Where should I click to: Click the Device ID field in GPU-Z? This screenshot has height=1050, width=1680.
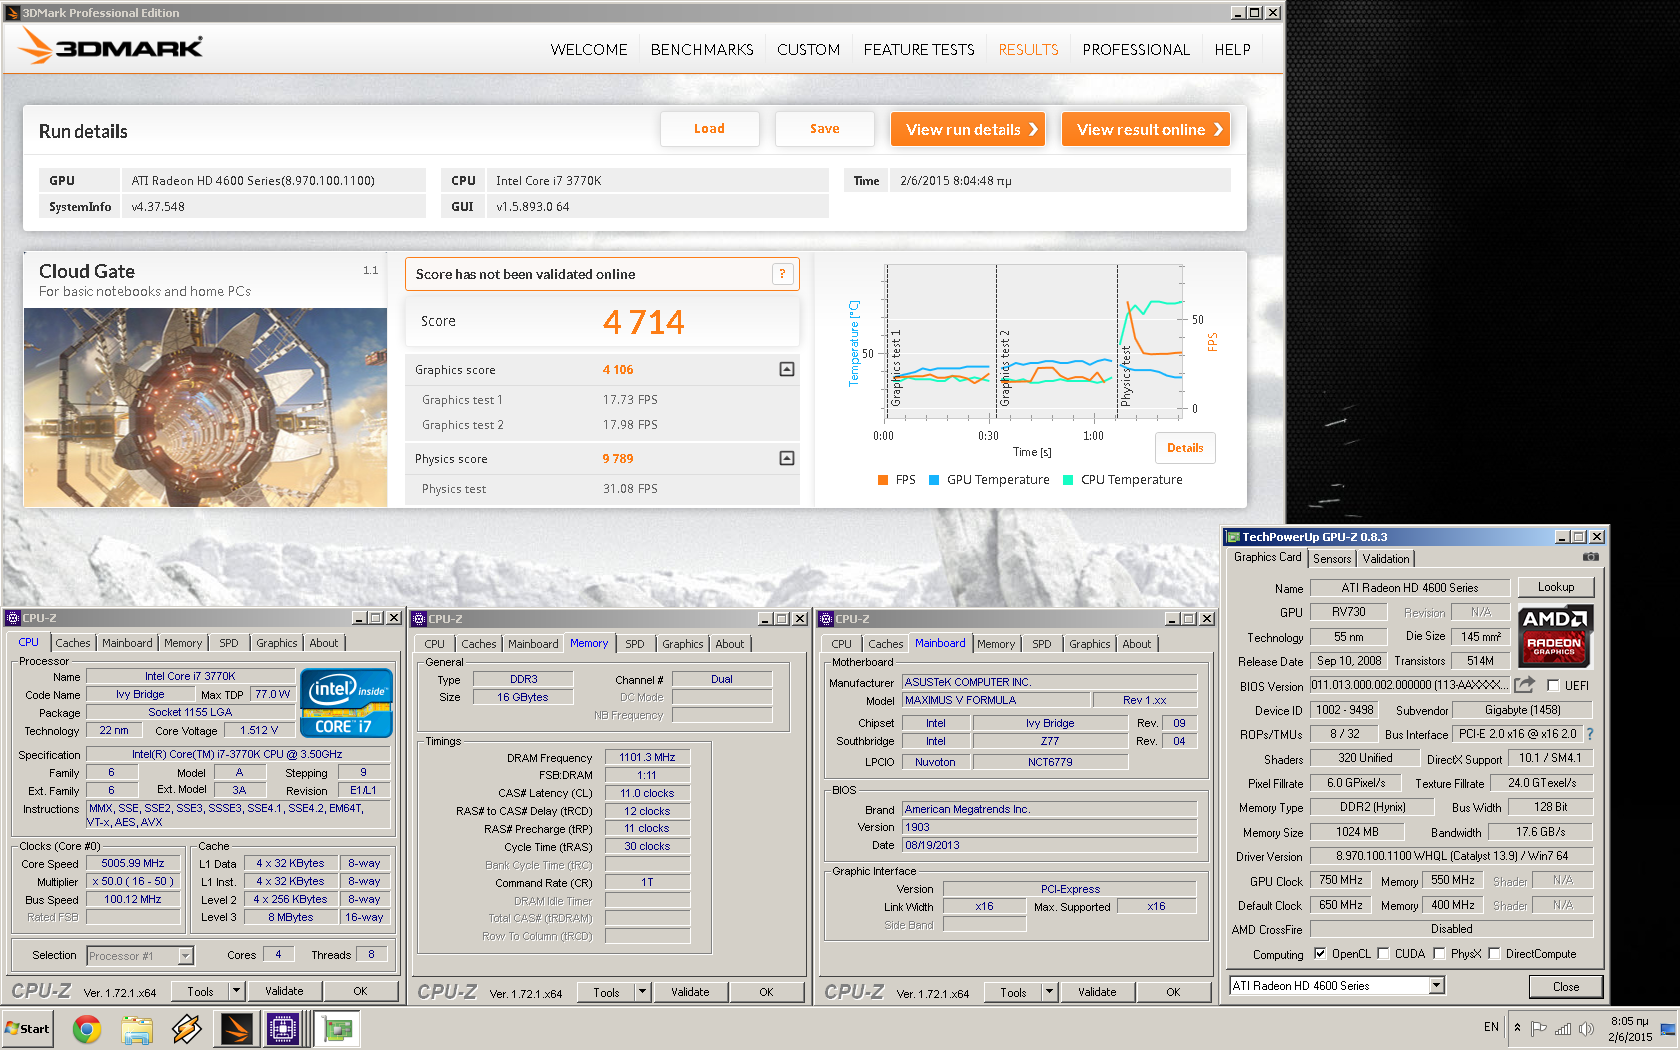point(1345,710)
